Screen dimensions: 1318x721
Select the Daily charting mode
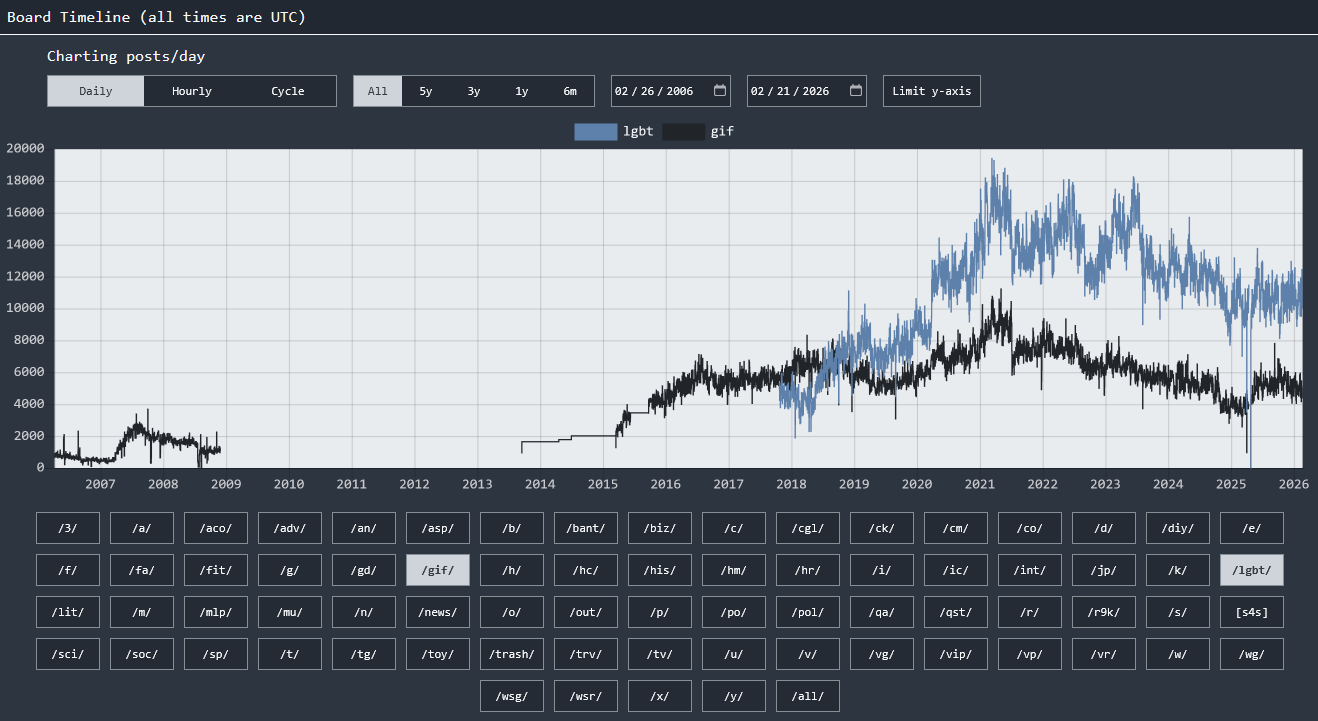click(x=96, y=91)
